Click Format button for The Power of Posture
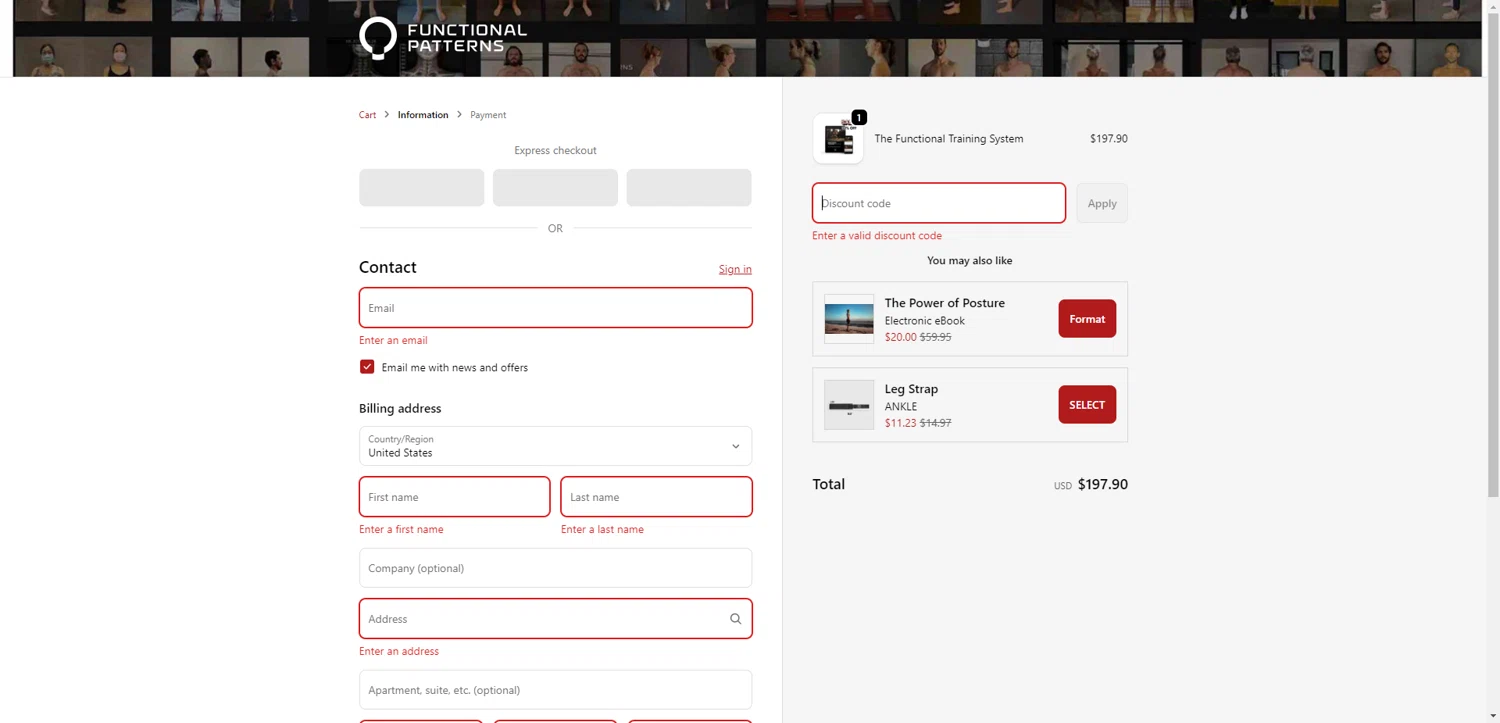This screenshot has height=723, width=1500. 1087,319
